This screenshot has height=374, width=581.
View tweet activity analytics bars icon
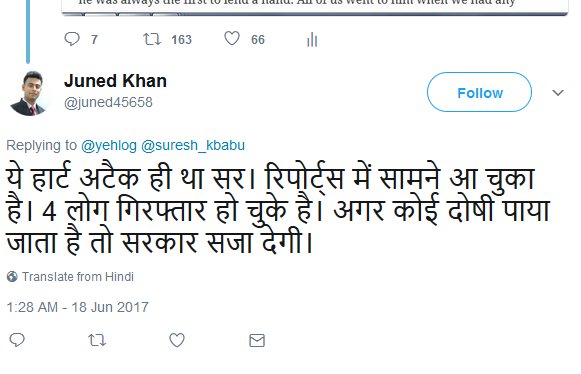[312, 39]
